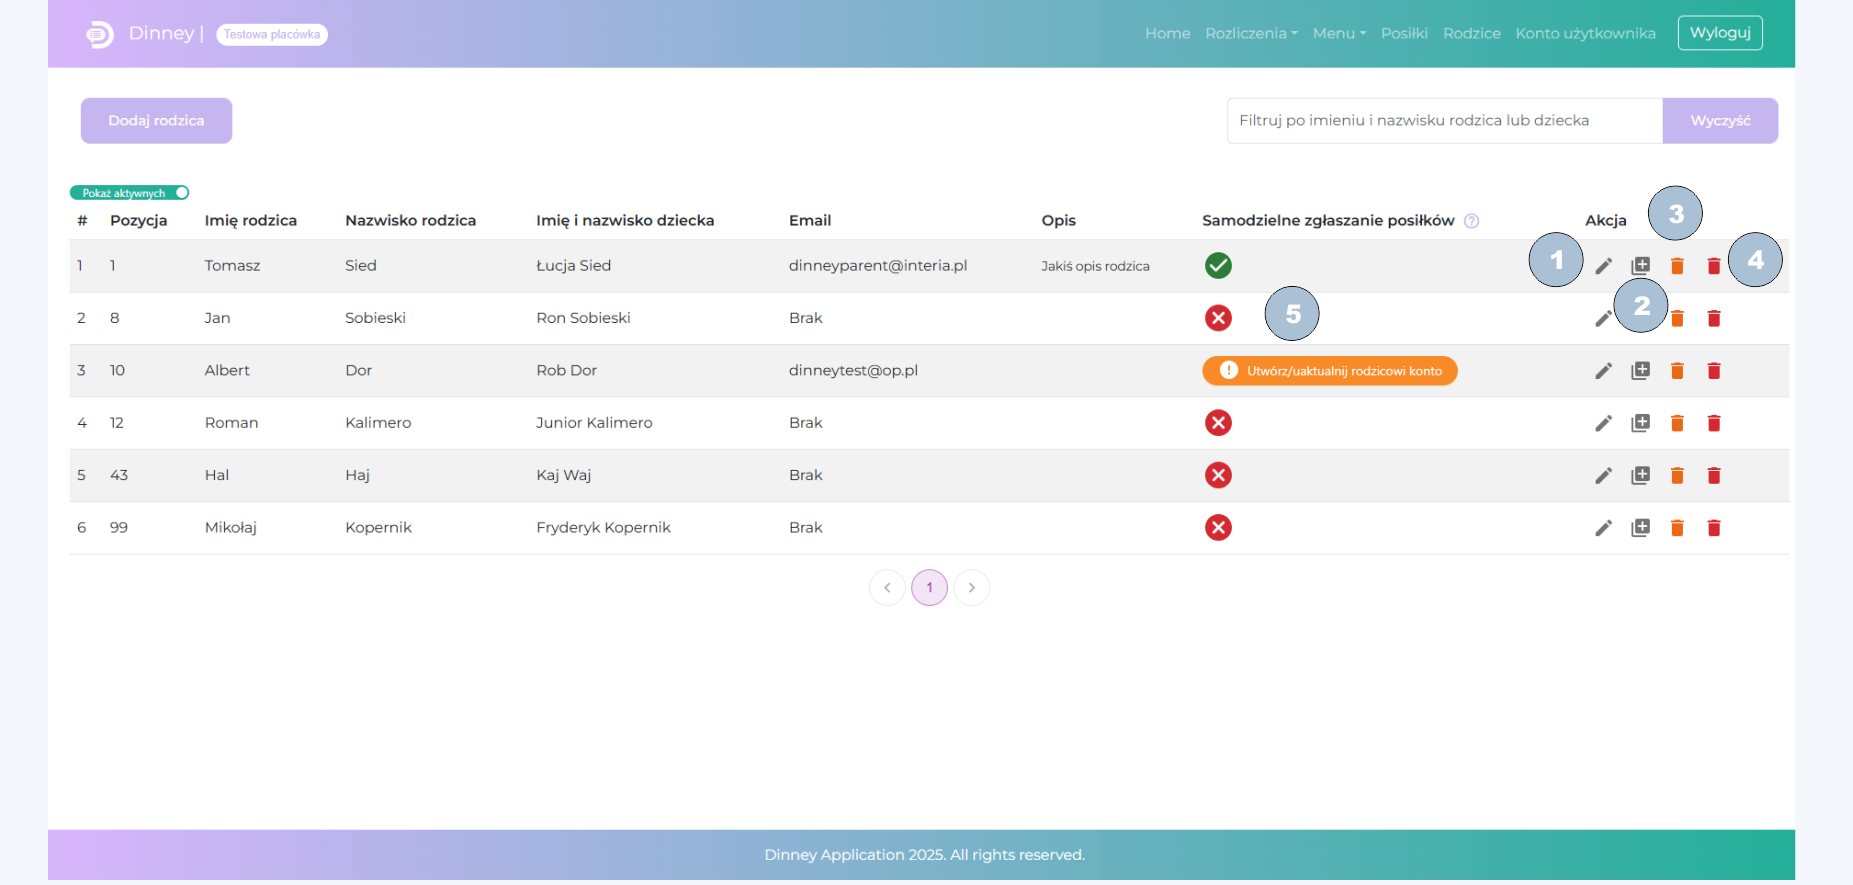Click the Dinney logo icon in header
This screenshot has height=885, width=1853.
click(99, 34)
